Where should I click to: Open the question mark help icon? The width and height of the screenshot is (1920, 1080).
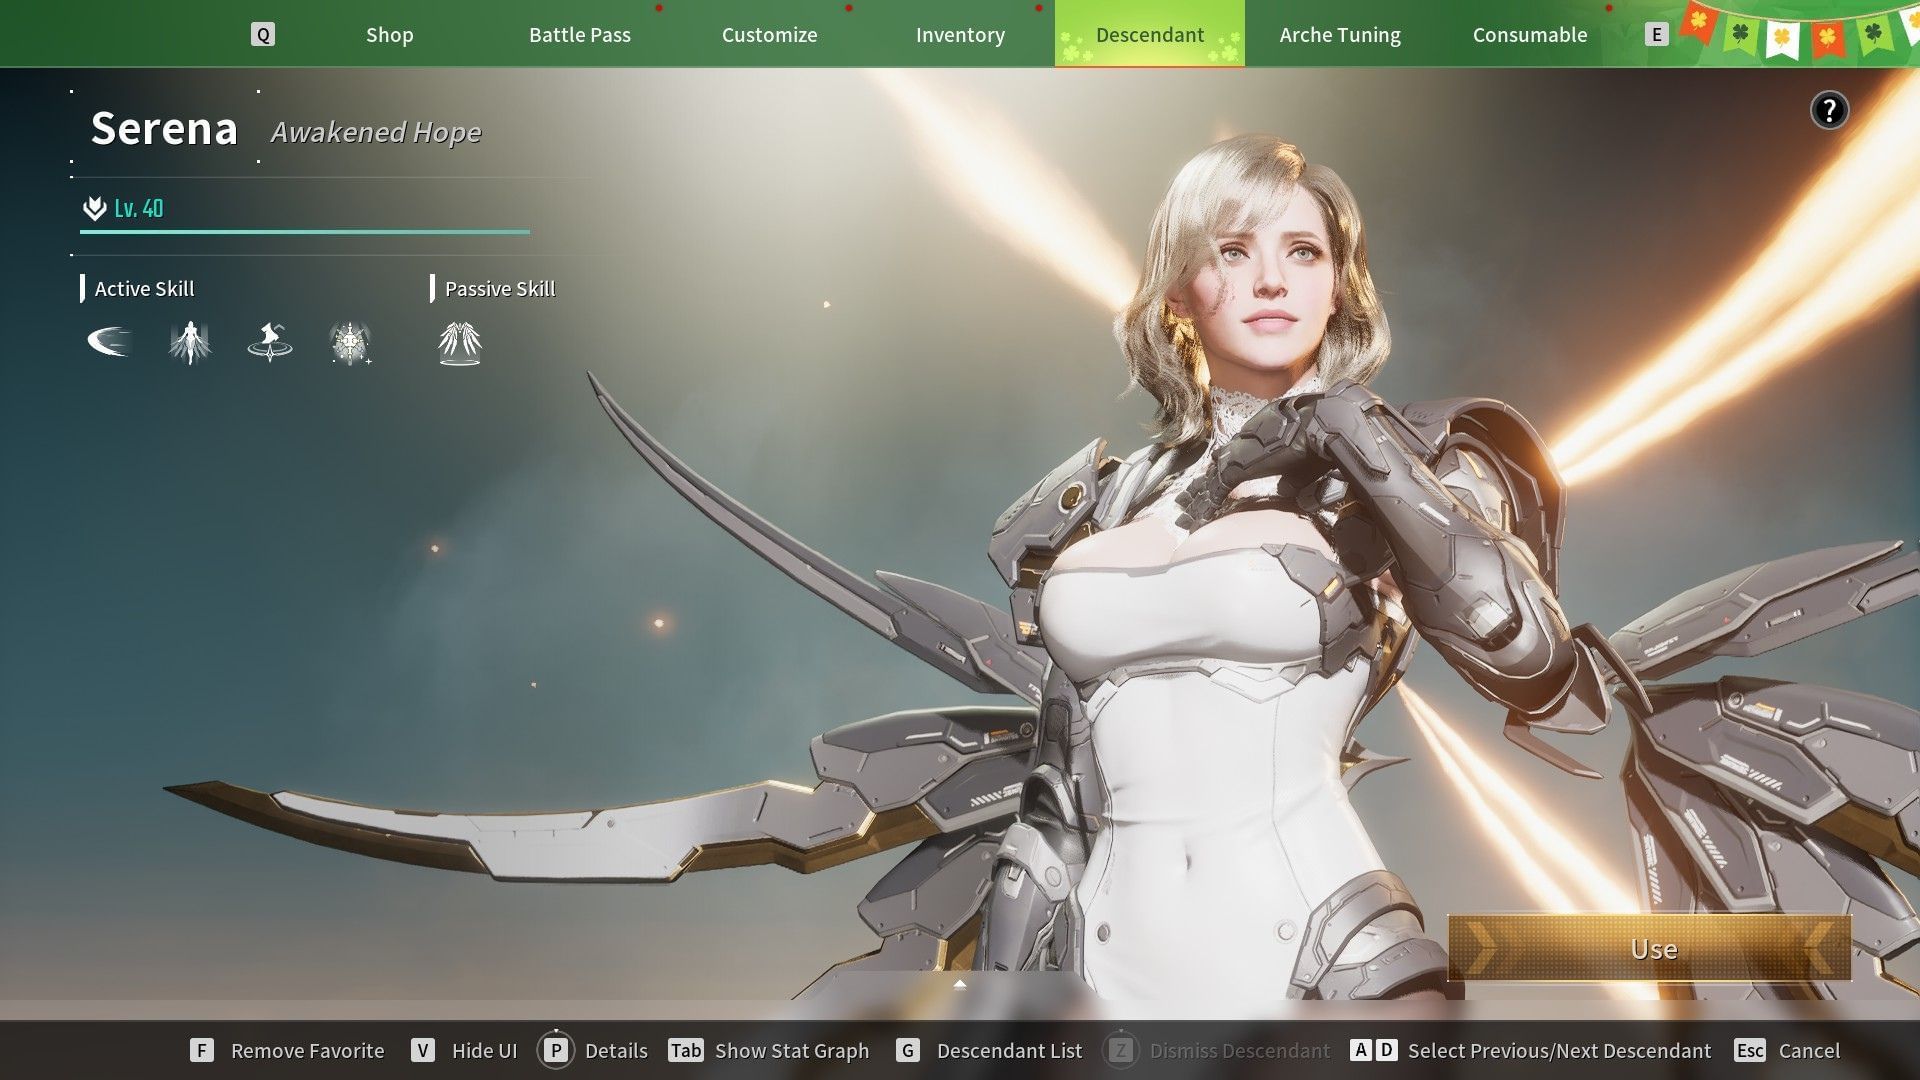(1829, 110)
